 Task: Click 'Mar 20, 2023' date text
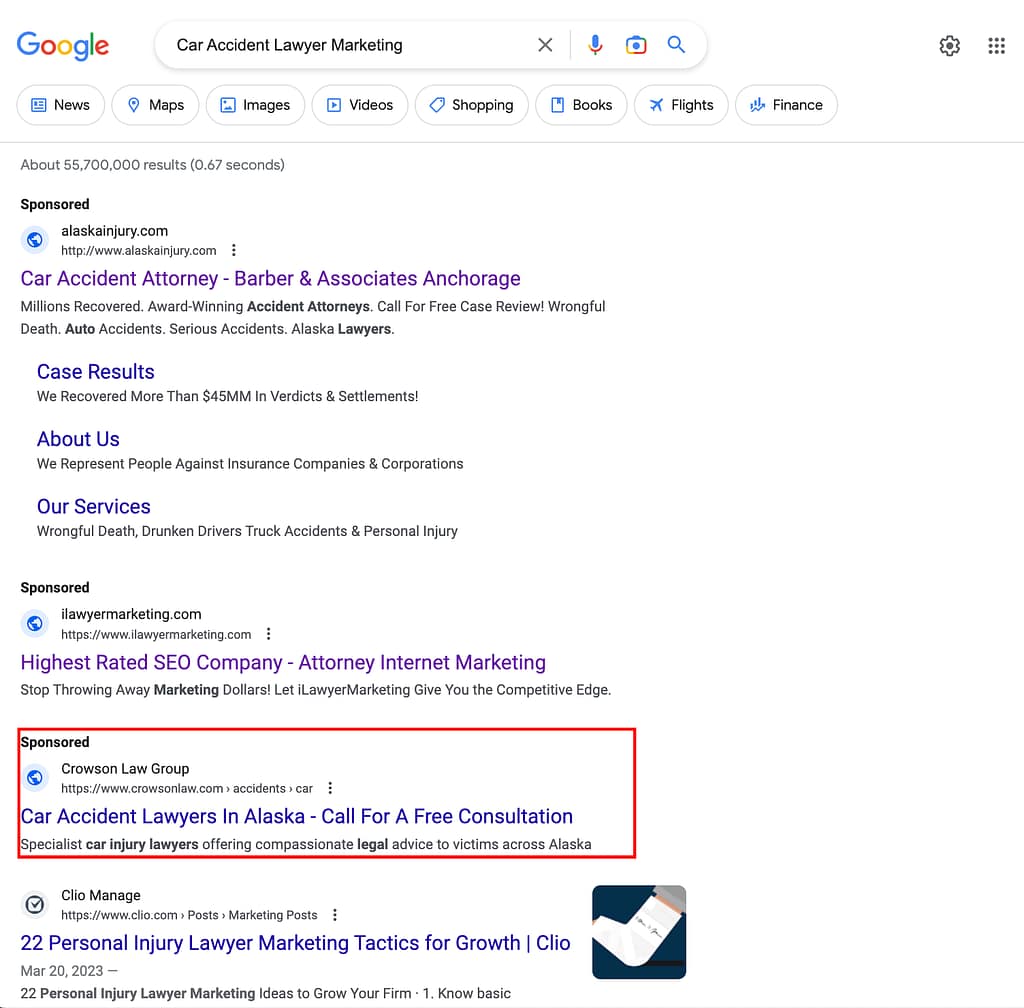(61, 971)
